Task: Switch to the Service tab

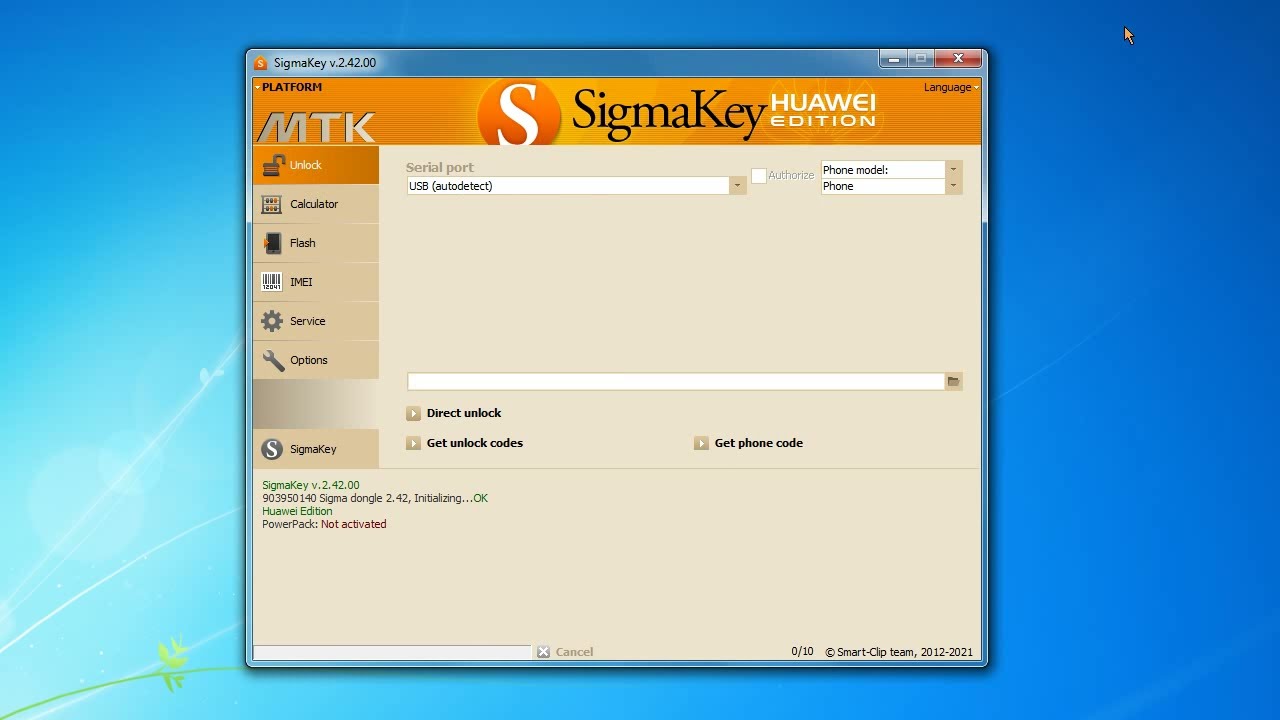Action: pyautogui.click(x=316, y=321)
